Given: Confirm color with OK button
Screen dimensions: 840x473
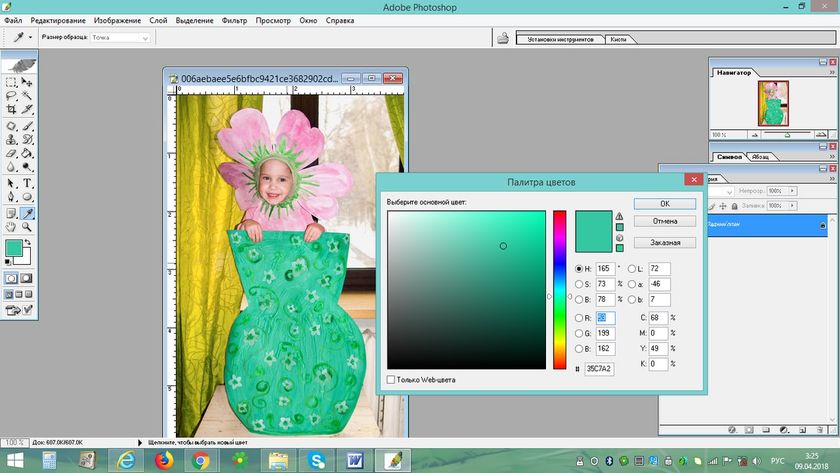Looking at the screenshot, I should tap(665, 204).
